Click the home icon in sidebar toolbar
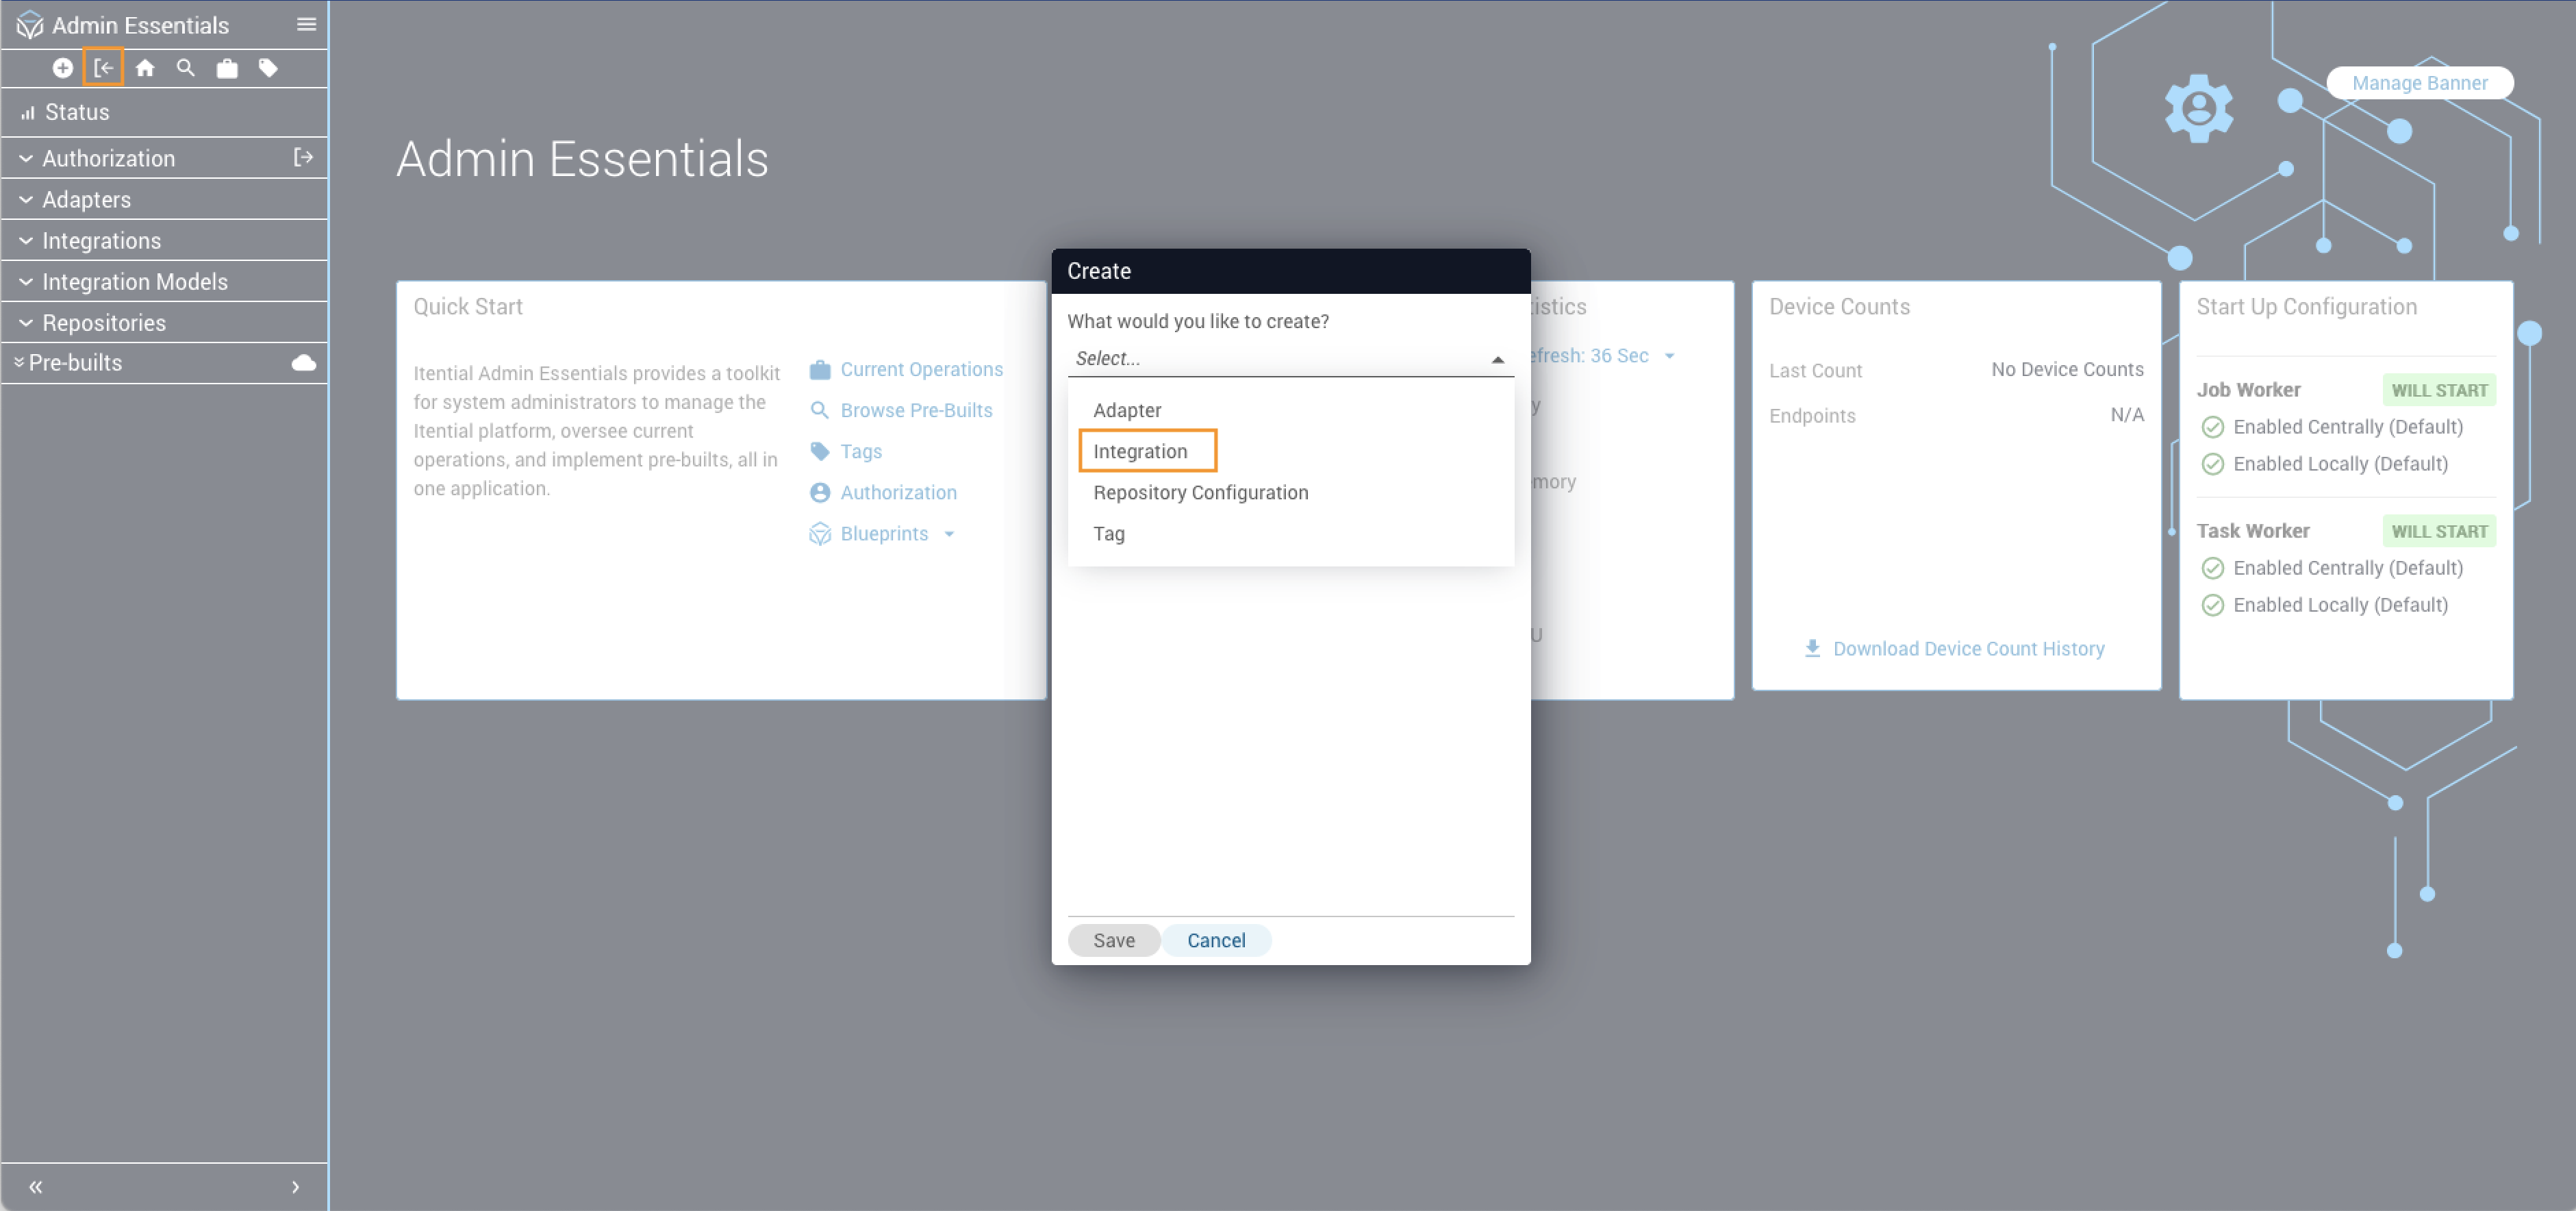 (145, 68)
